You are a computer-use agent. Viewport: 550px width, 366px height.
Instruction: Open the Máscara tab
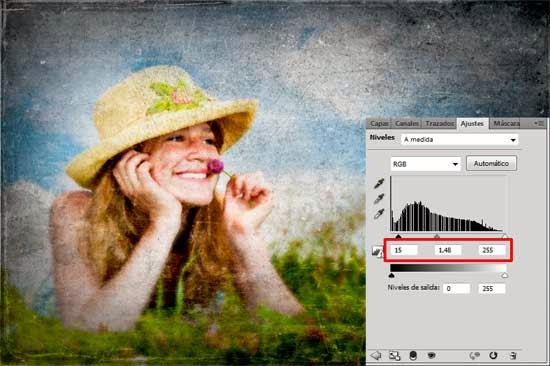click(506, 124)
